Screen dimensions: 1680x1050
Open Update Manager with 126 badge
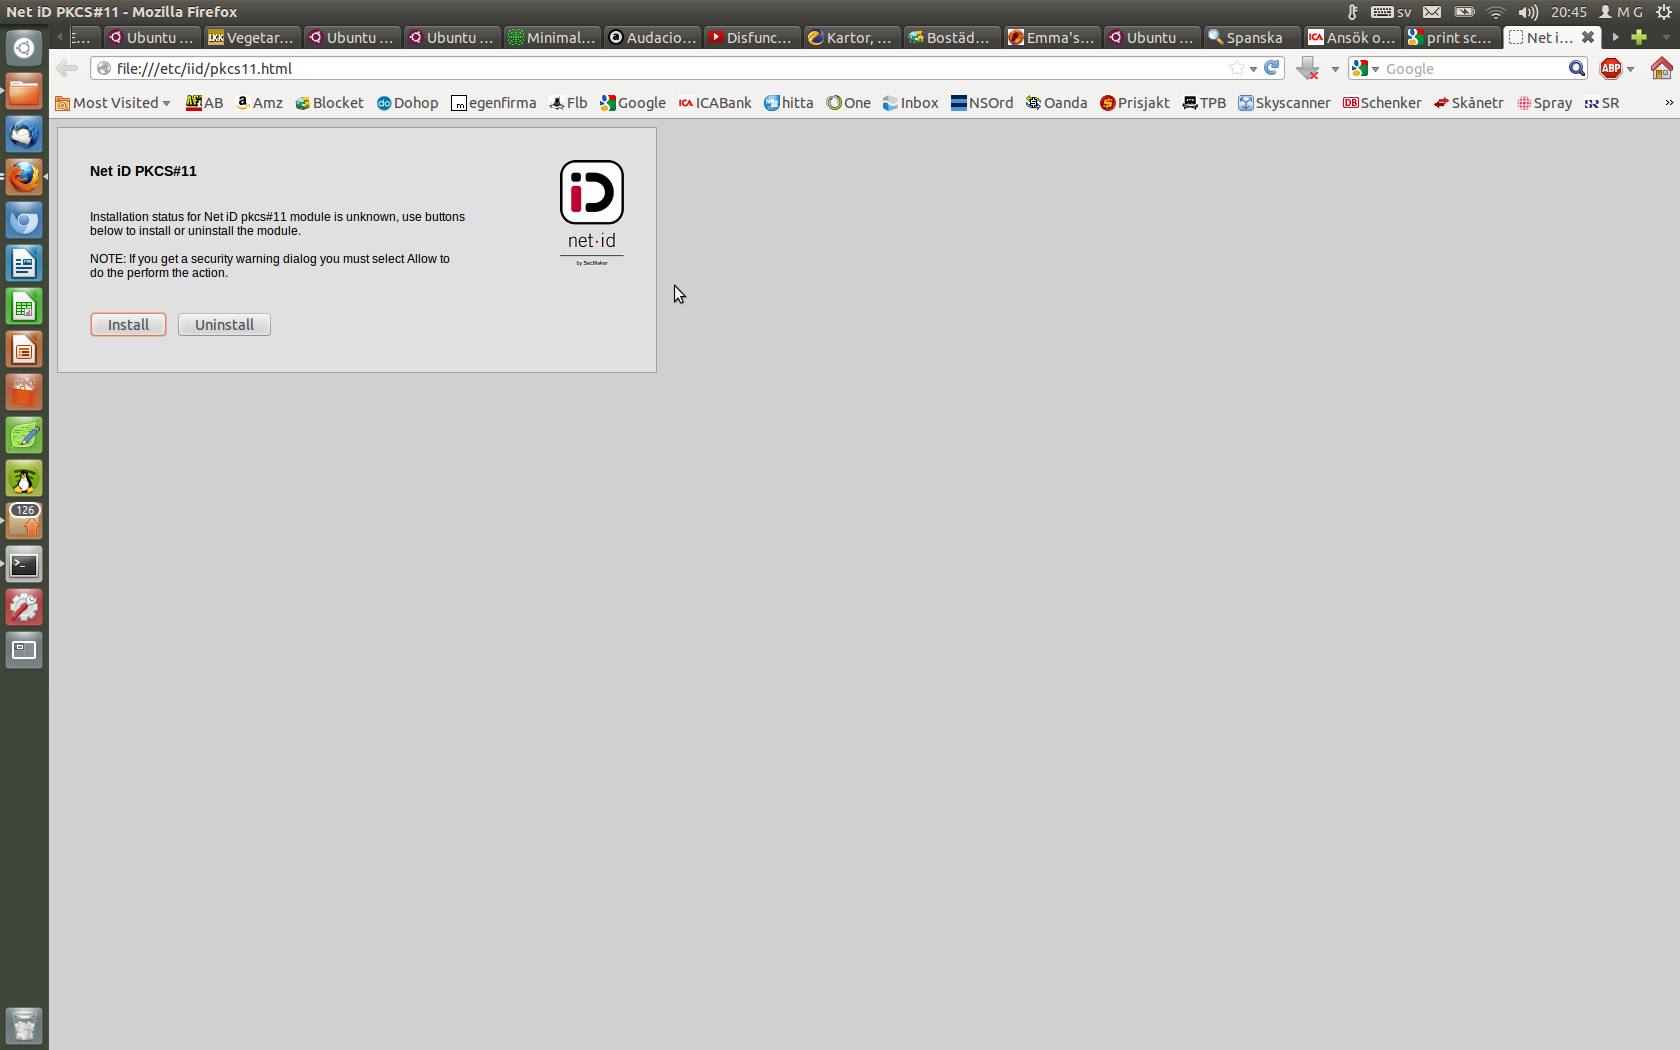pyautogui.click(x=24, y=521)
